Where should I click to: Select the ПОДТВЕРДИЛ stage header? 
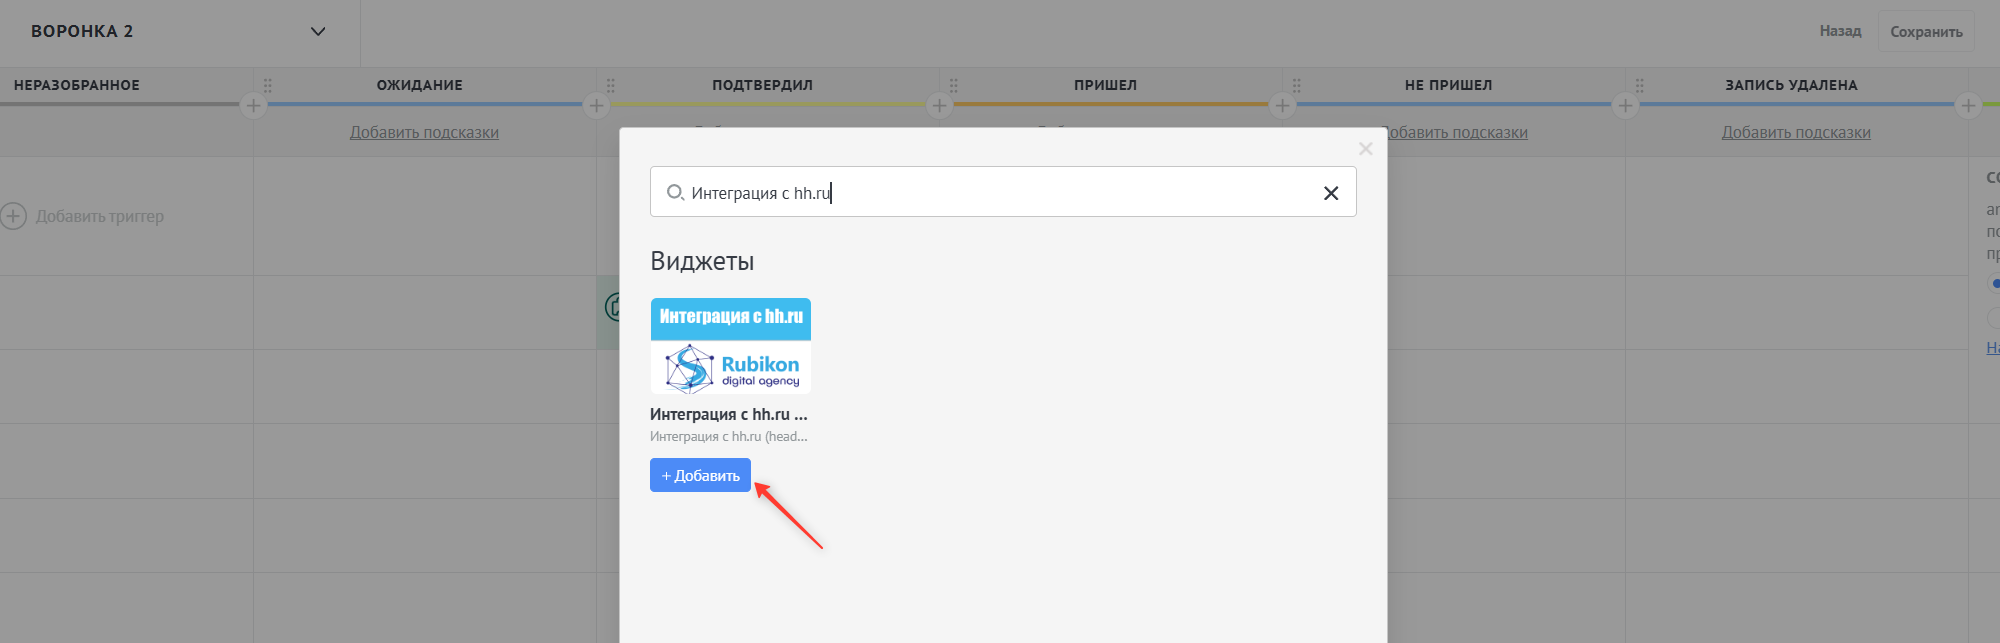pos(763,85)
